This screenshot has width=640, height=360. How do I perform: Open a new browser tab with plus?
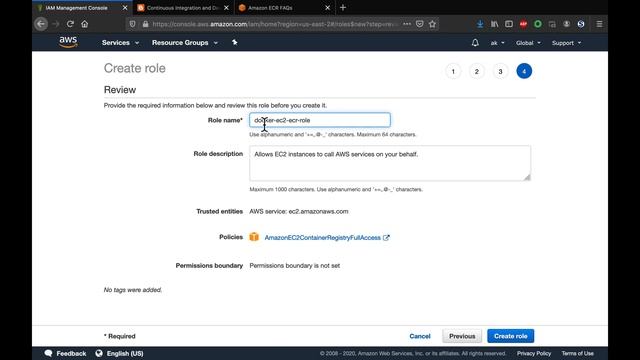pyautogui.click(x=343, y=7)
